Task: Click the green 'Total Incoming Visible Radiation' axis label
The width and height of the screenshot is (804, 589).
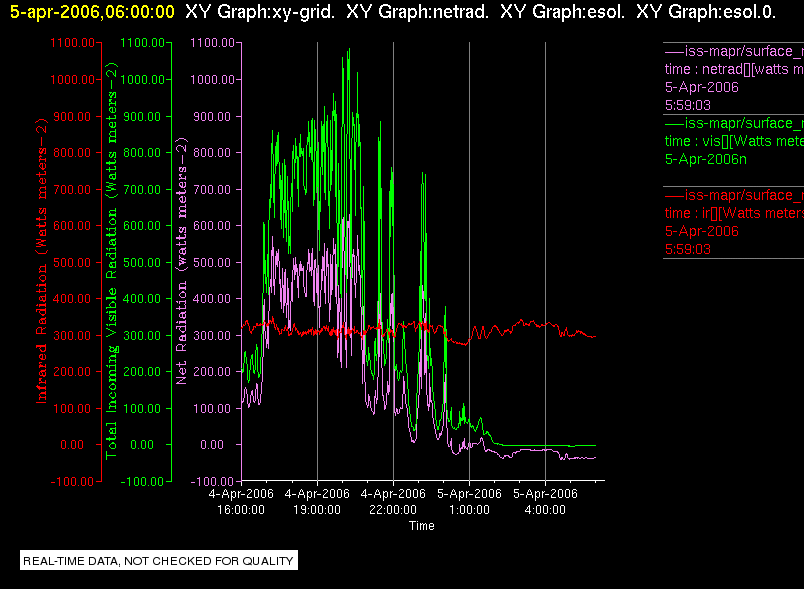Action: (x=111, y=261)
